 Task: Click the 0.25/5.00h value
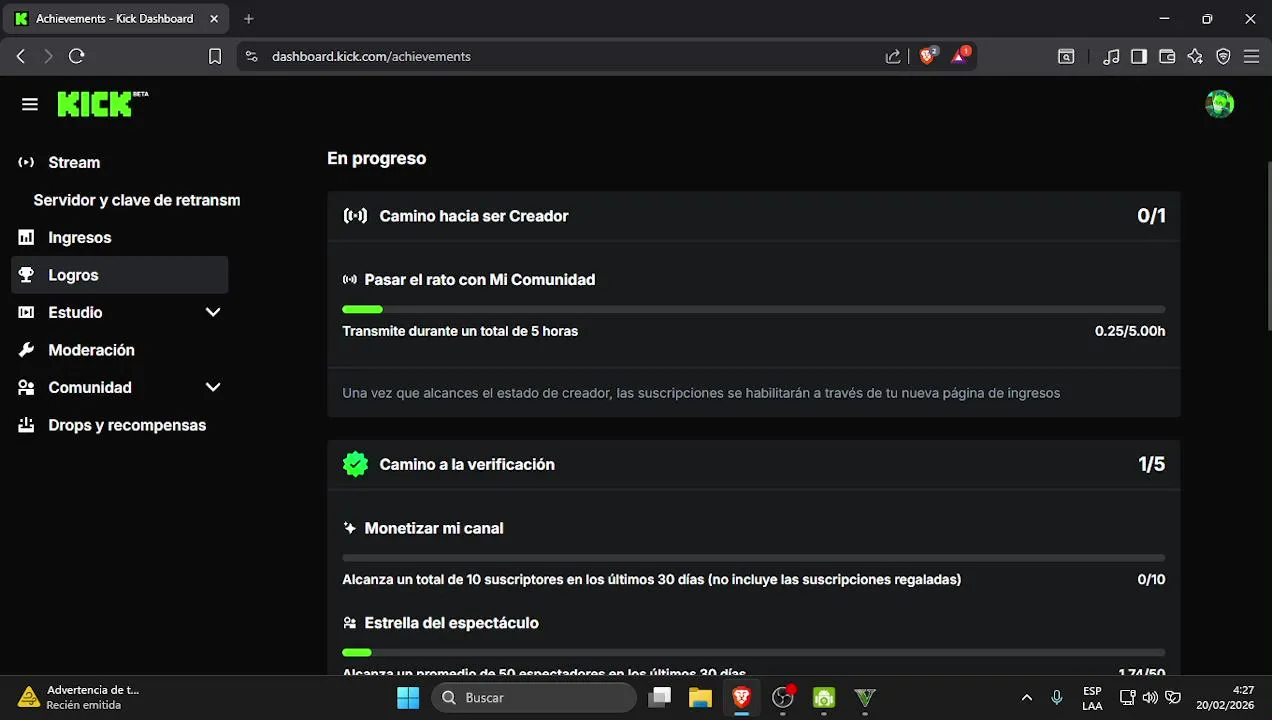(1130, 331)
